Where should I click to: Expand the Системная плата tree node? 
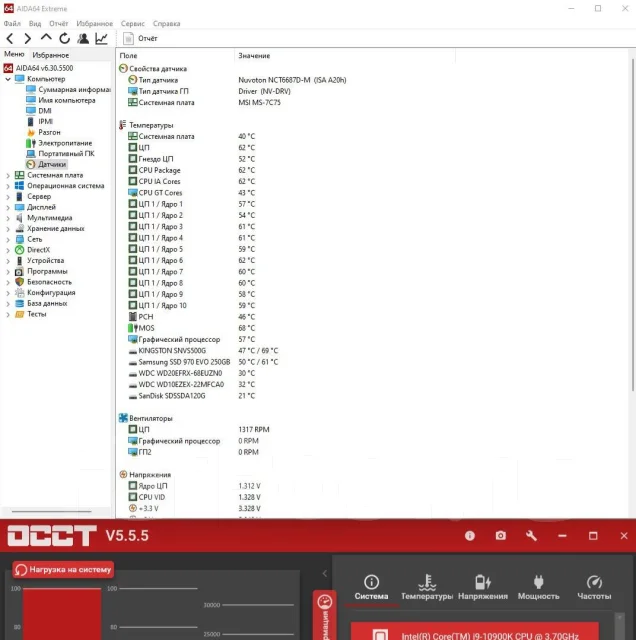pyautogui.click(x=8, y=176)
